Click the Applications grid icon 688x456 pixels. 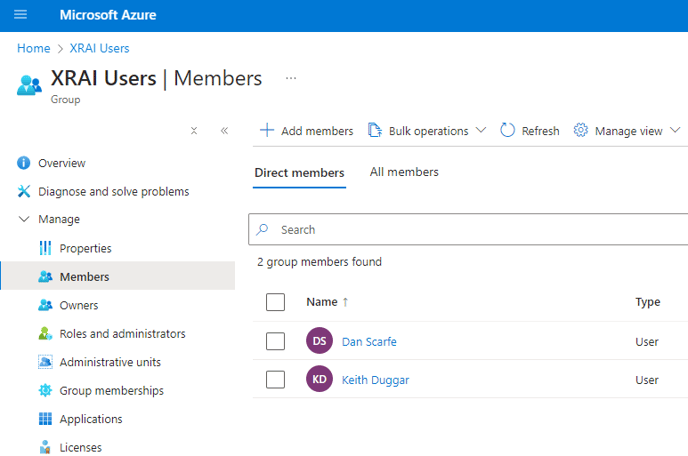[45, 419]
